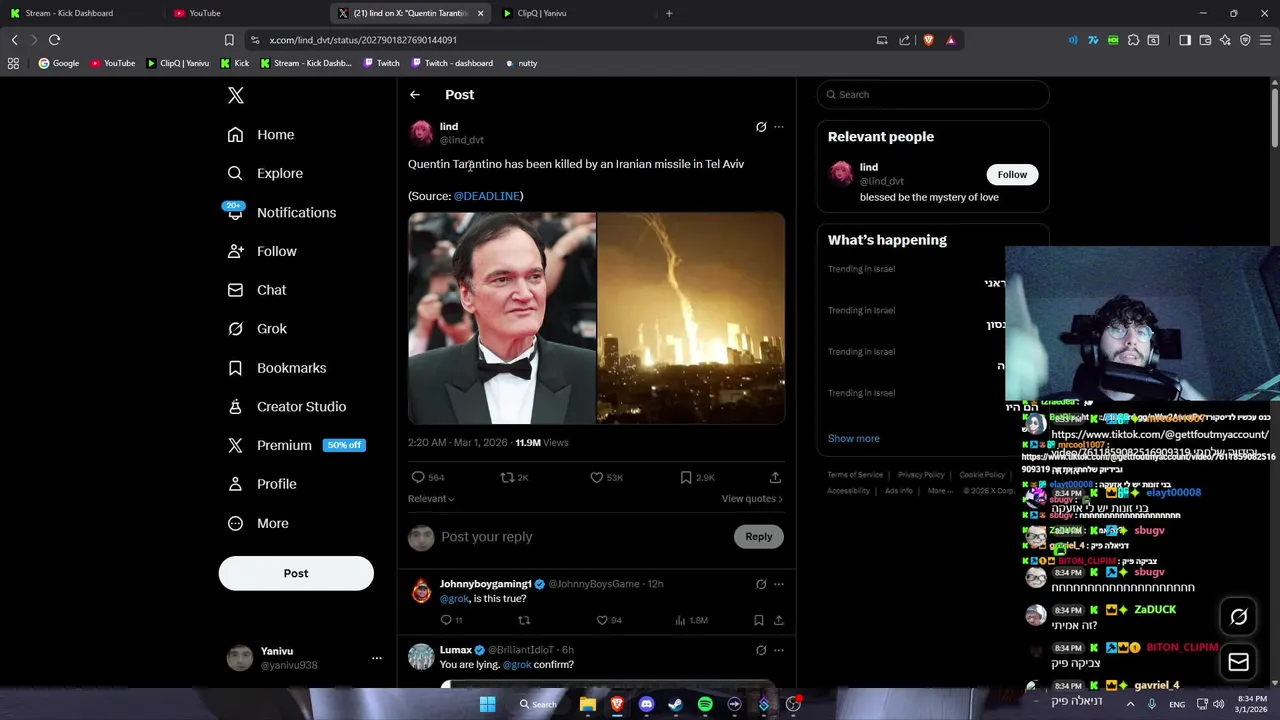The height and width of the screenshot is (720, 1280).
Task: Click the Brave Shields icon in address bar
Action: (929, 40)
